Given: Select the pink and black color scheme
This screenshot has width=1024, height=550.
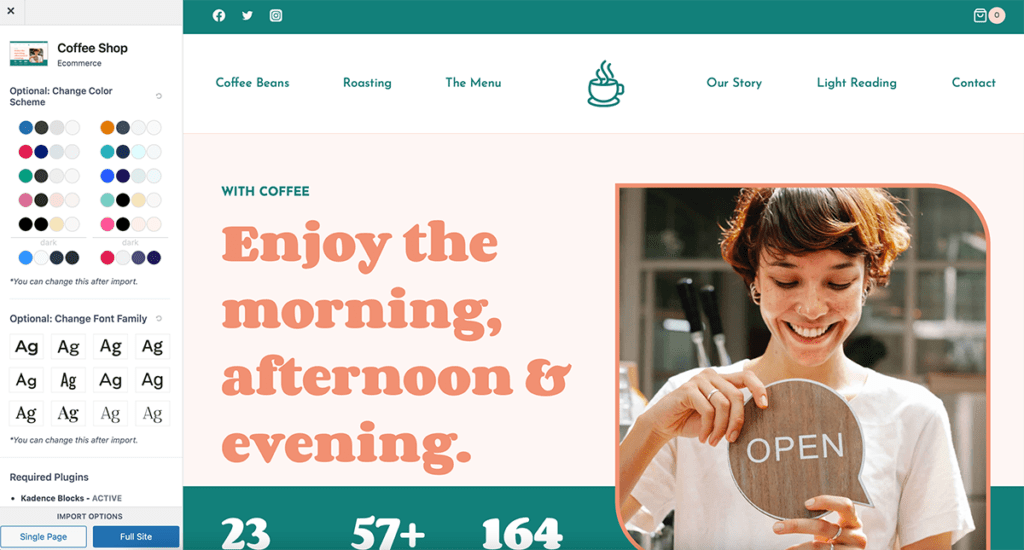Looking at the screenshot, I should [131, 224].
